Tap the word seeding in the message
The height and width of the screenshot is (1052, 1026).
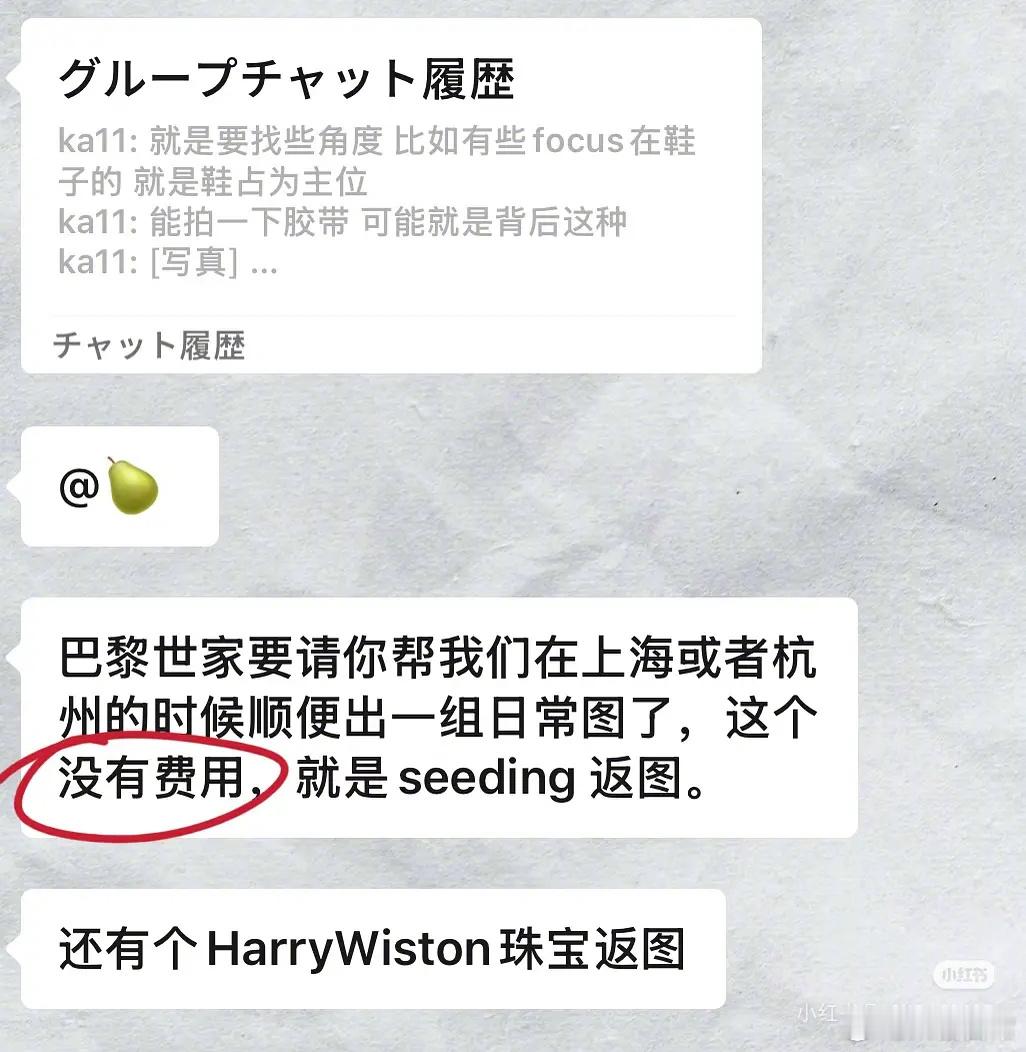486,778
